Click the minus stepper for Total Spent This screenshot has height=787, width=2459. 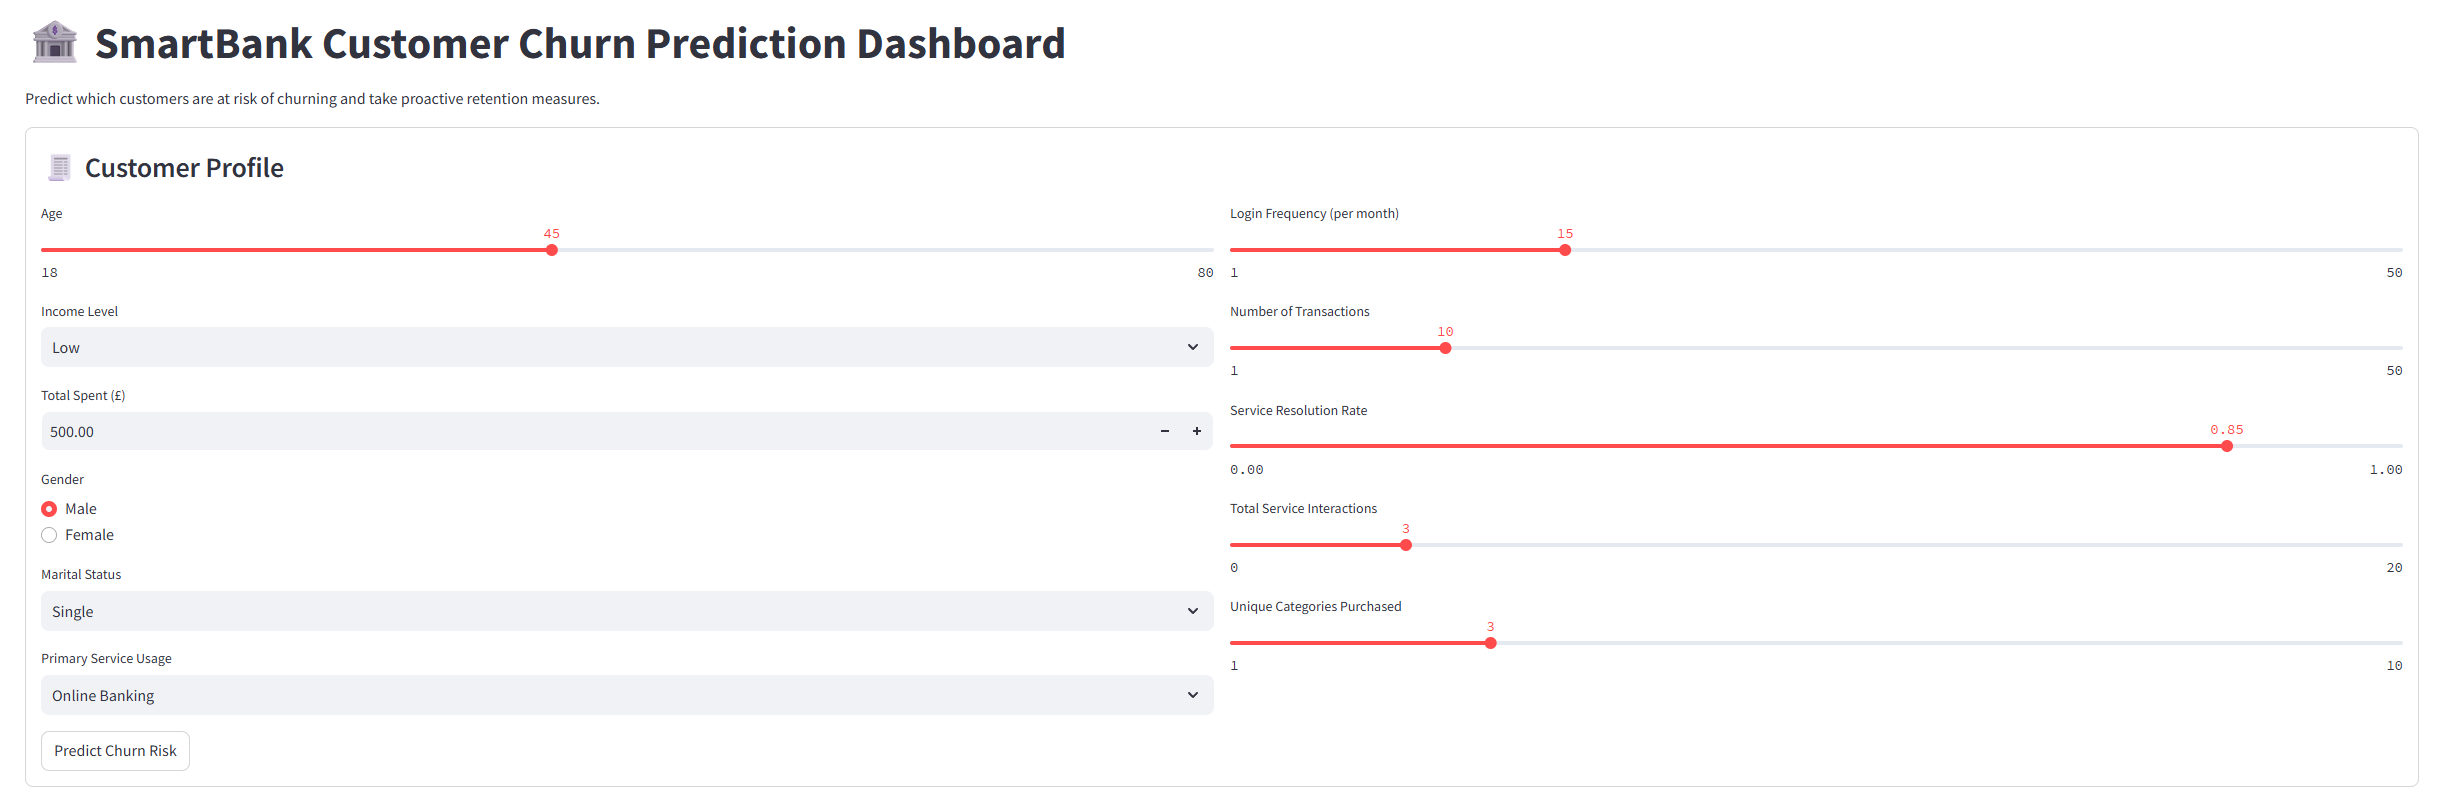(x=1165, y=431)
